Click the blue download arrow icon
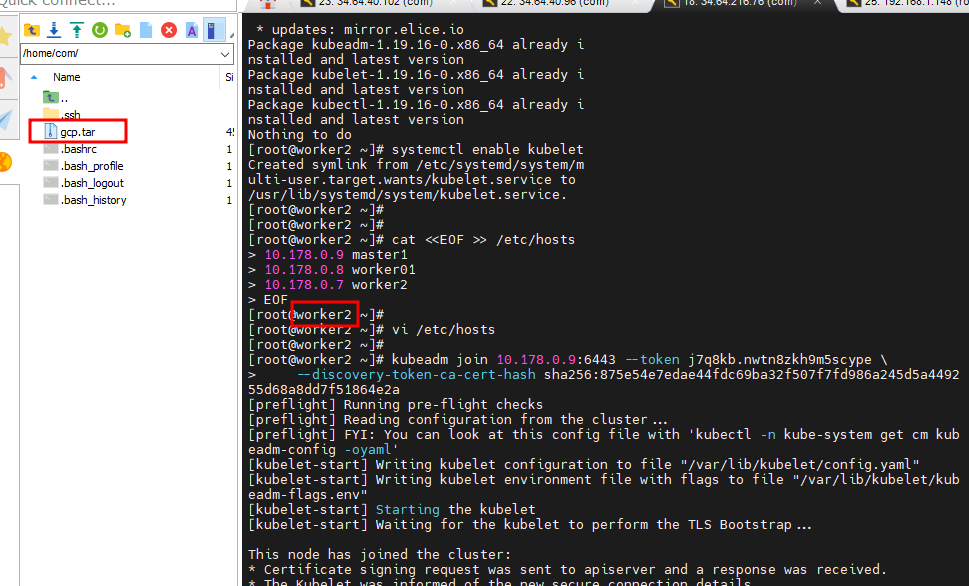Screen dimensions: 969x586 [x=54, y=30]
